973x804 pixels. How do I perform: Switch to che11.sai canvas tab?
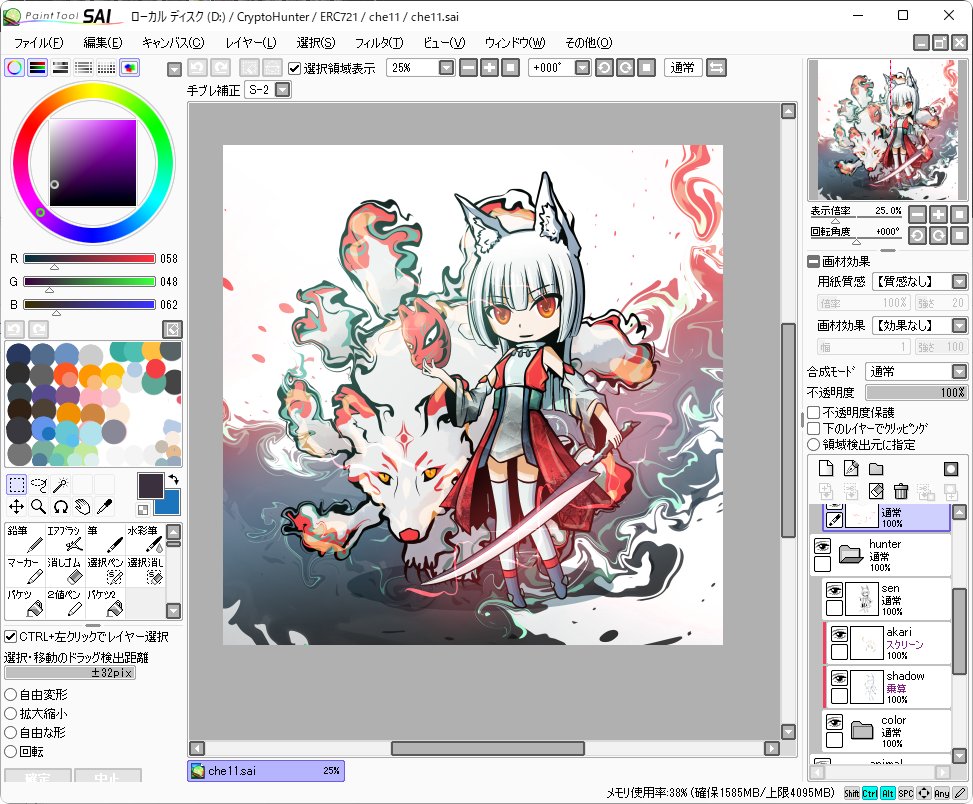(x=266, y=770)
